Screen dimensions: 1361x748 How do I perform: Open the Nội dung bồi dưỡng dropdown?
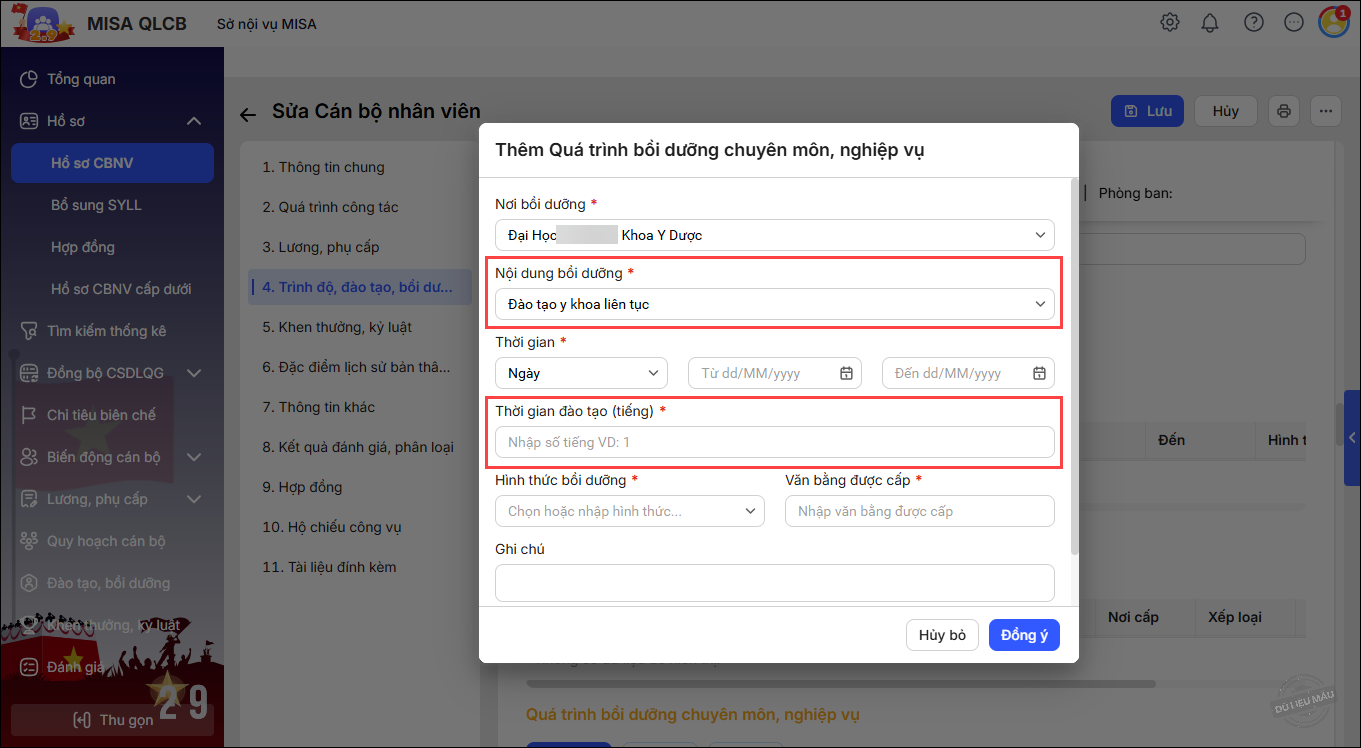pyautogui.click(x=1040, y=304)
